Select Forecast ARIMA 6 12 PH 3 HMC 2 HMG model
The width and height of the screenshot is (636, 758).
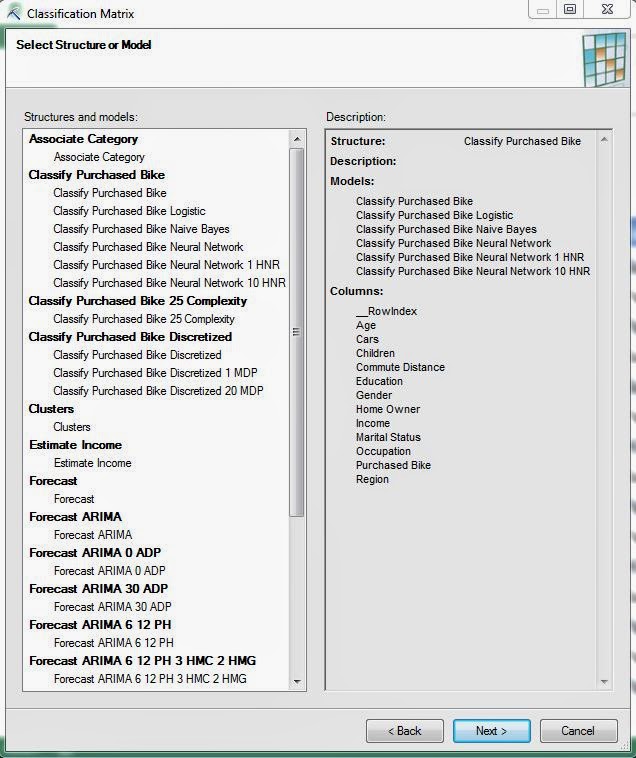tap(150, 679)
